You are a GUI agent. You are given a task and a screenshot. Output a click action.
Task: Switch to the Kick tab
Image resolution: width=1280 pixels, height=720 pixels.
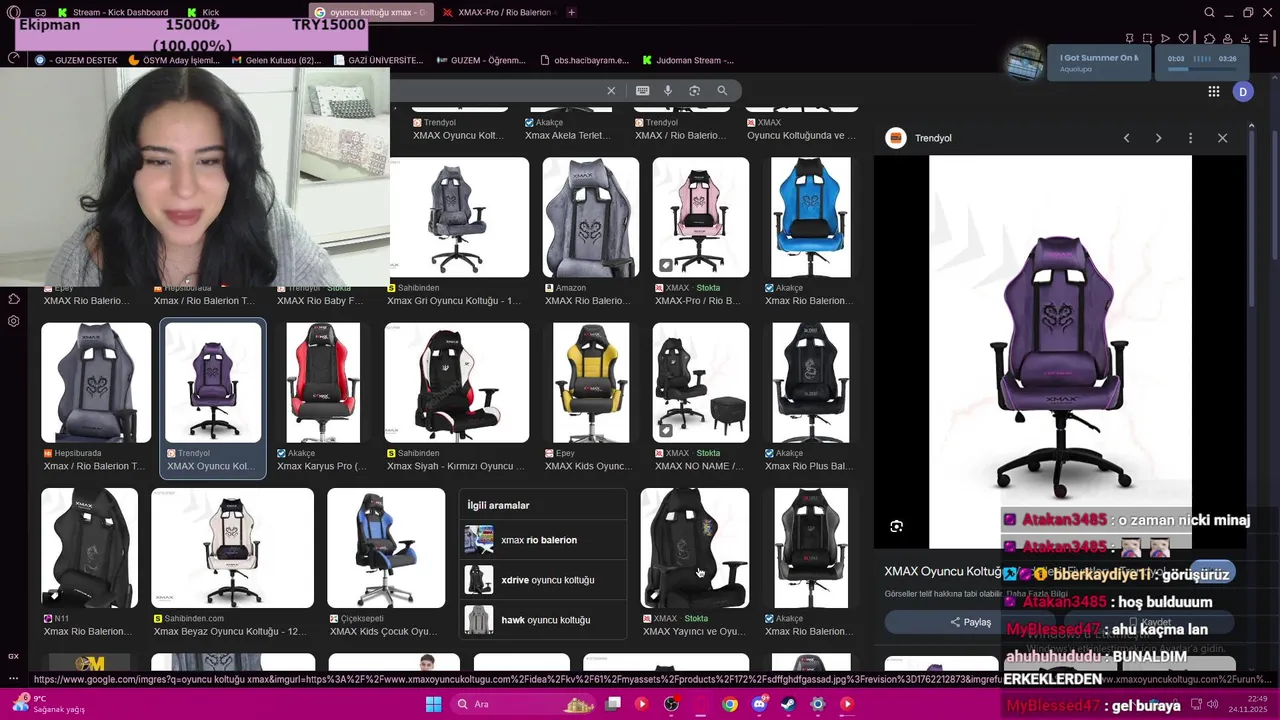204,12
